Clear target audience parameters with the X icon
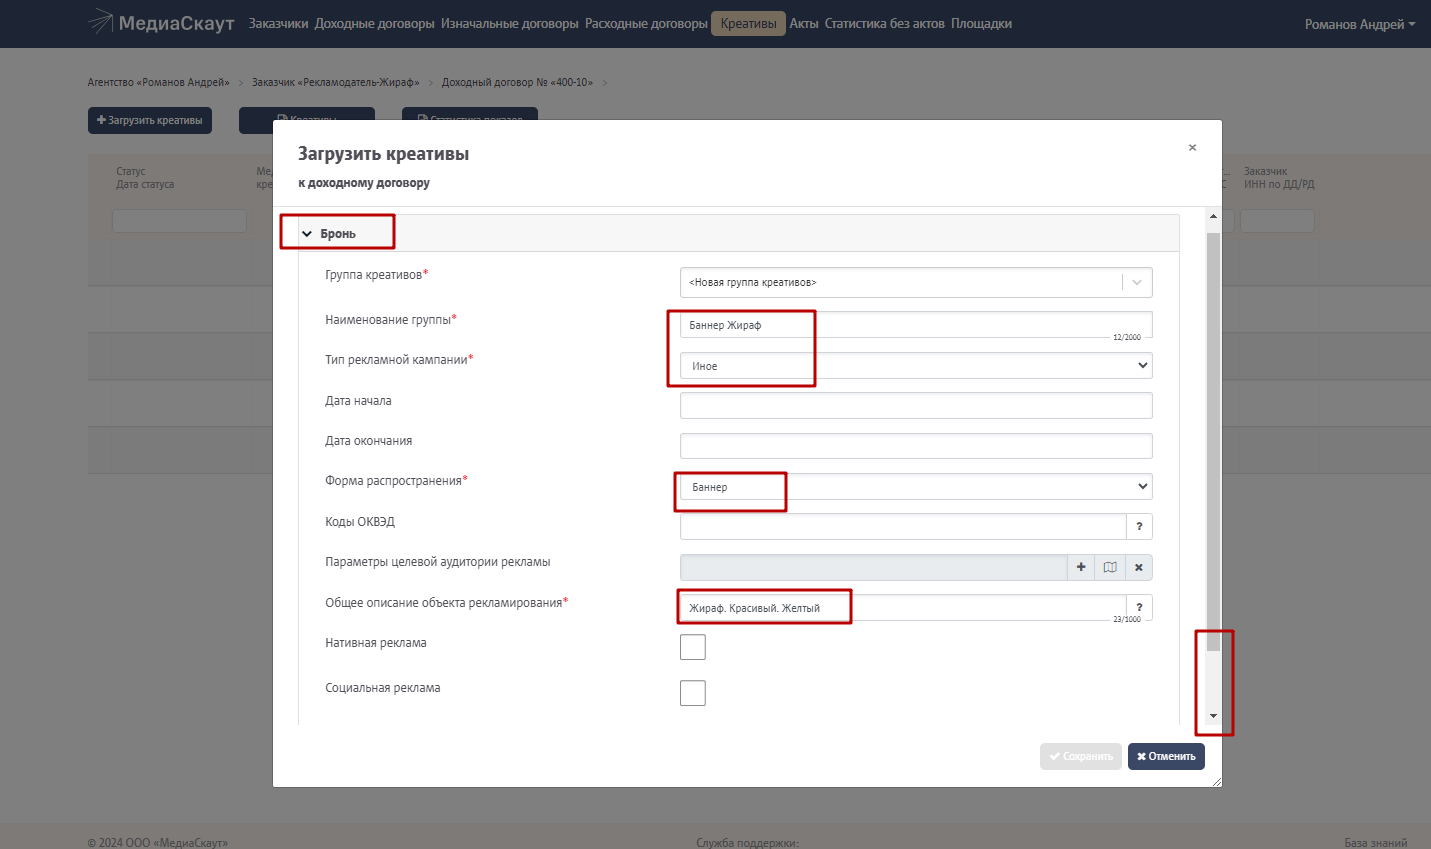Screen dimensions: 1431x849 [x=1139, y=567]
